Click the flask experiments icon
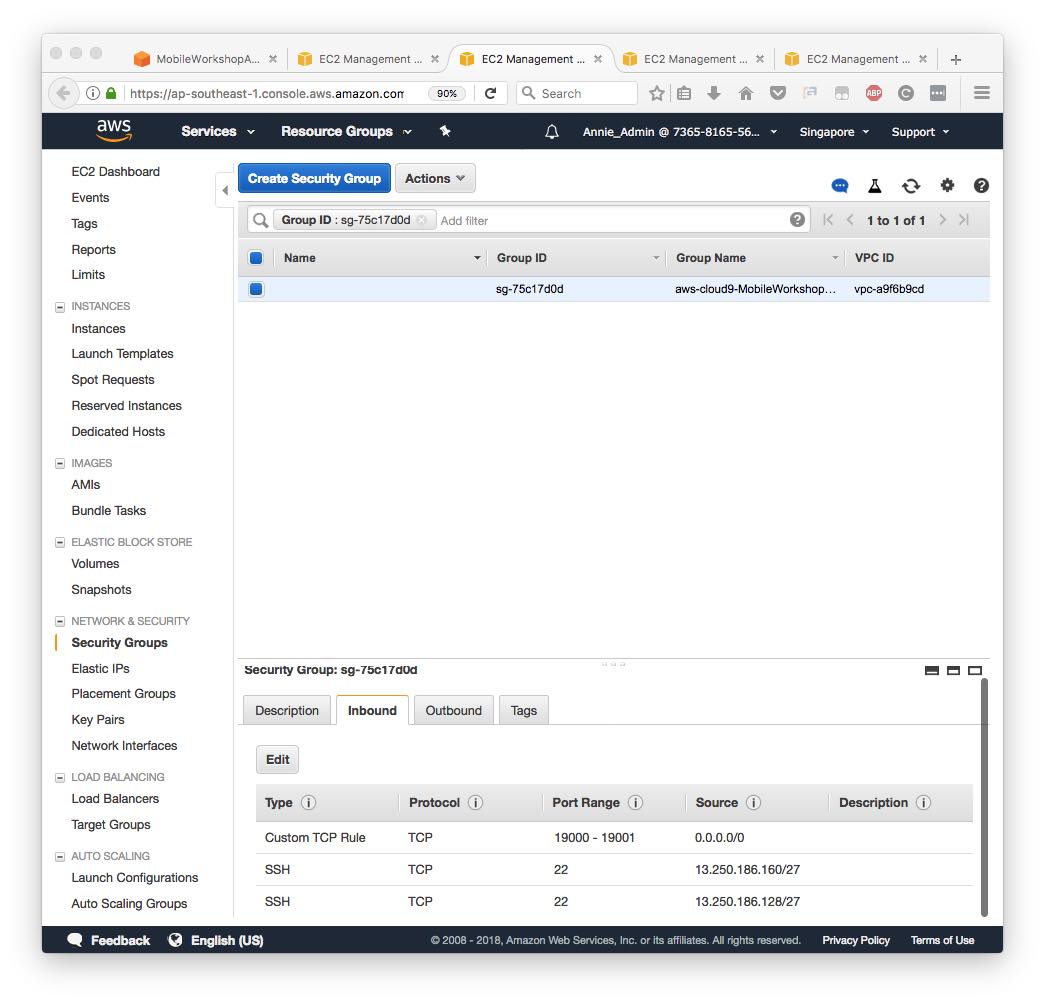Viewport: 1045px width, 1003px height. (x=875, y=186)
